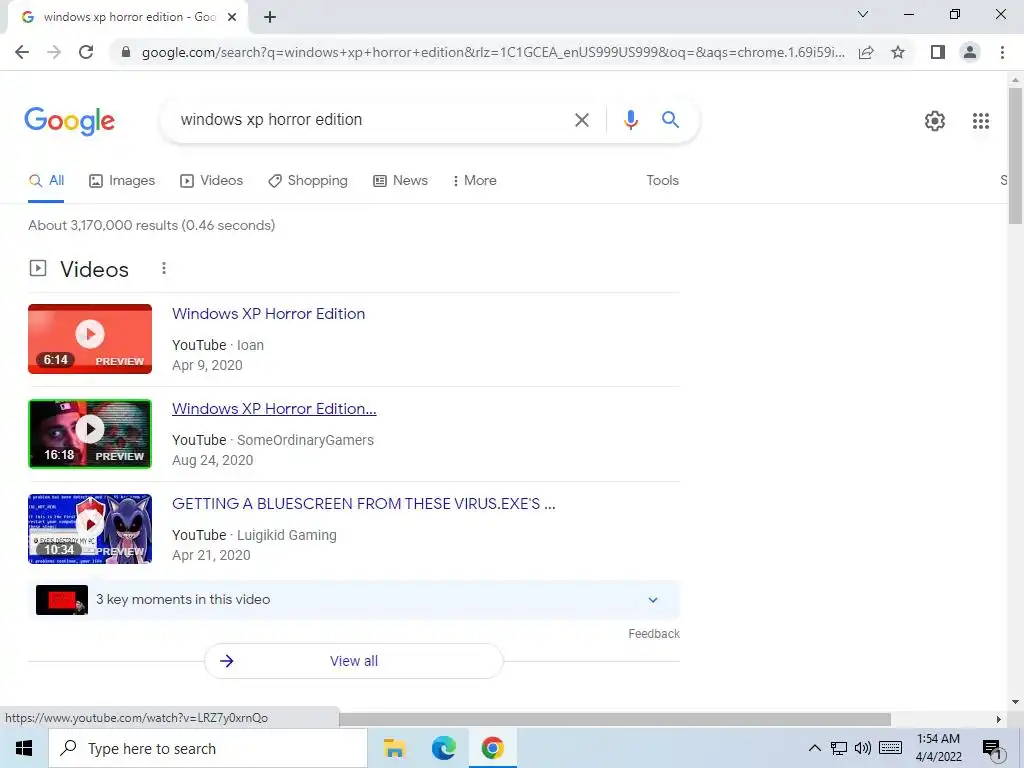Open Chrome three-dot menu
This screenshot has height=768, width=1024.
[1002, 52]
